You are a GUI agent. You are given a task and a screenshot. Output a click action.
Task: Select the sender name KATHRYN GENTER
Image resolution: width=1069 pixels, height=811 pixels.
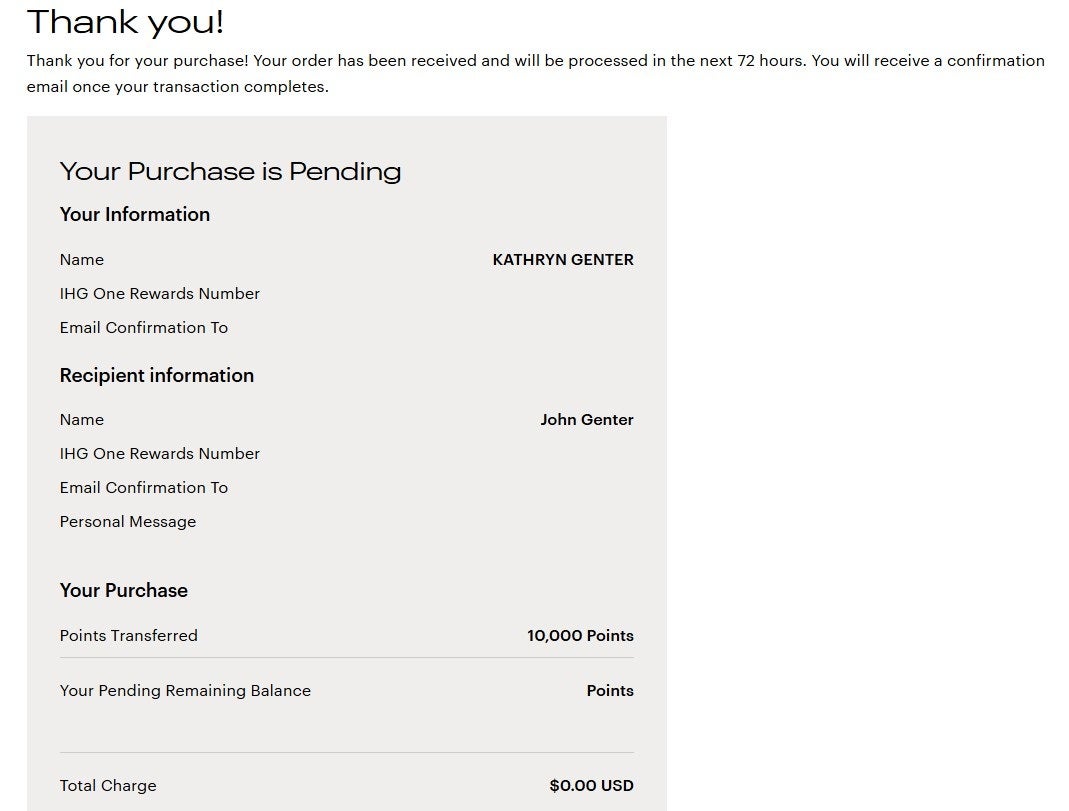coord(563,260)
